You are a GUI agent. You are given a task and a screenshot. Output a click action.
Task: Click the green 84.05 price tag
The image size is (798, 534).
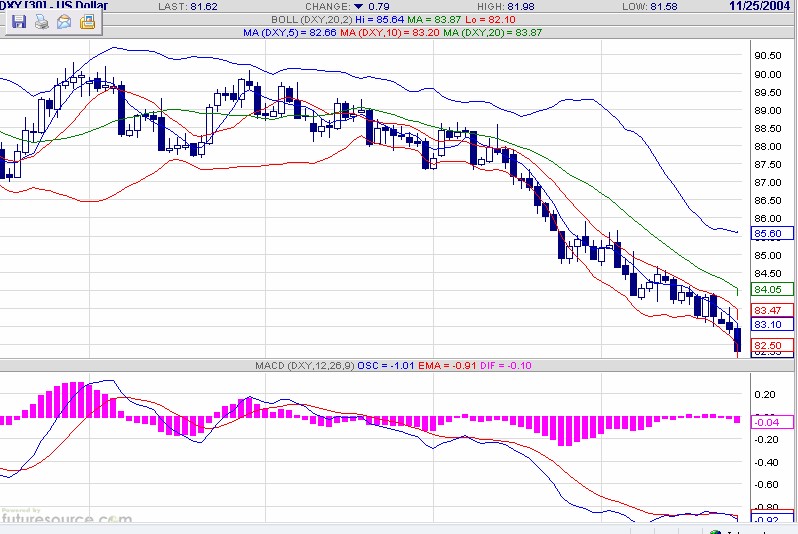pyautogui.click(x=772, y=288)
